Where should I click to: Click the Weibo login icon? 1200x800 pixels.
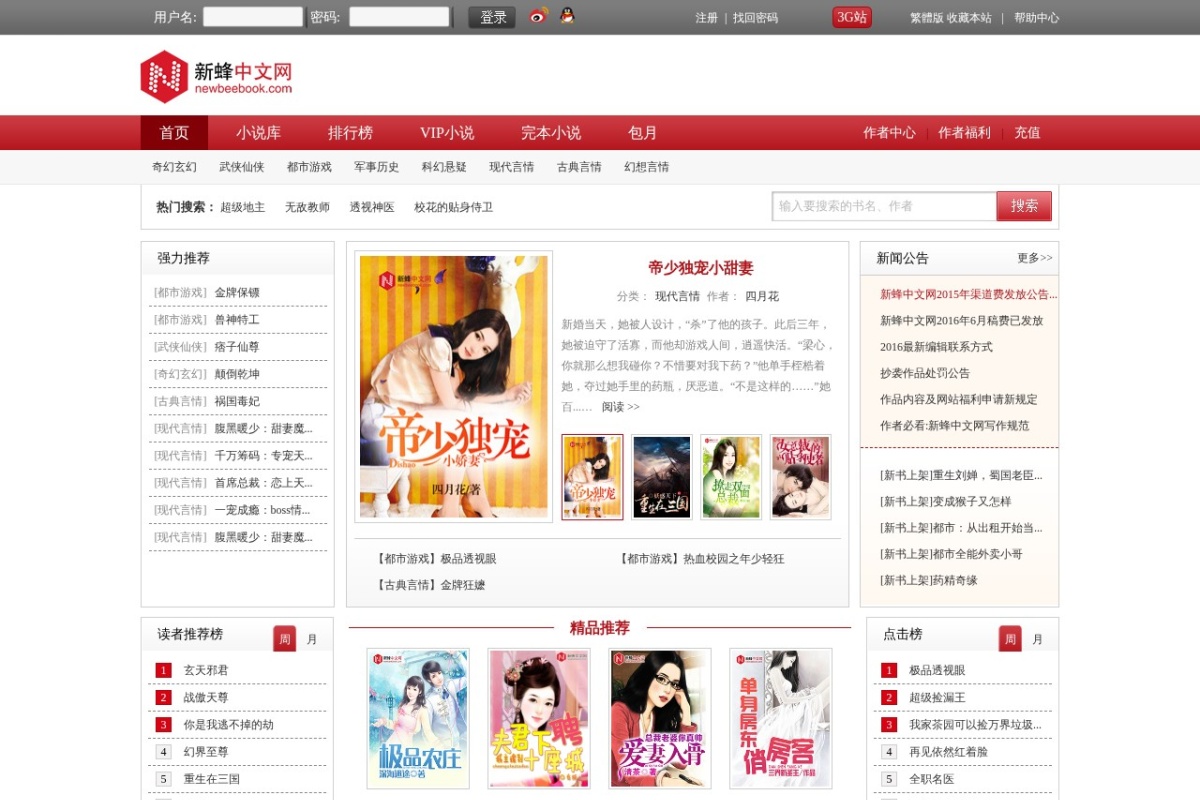[x=538, y=16]
